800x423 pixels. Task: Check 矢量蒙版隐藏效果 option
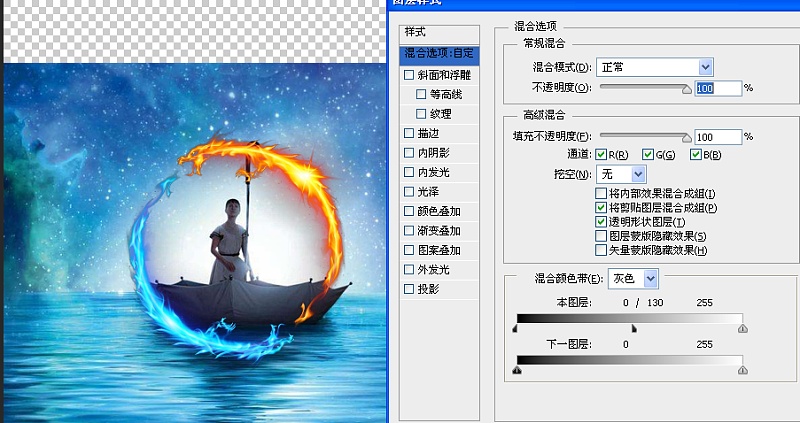[601, 250]
